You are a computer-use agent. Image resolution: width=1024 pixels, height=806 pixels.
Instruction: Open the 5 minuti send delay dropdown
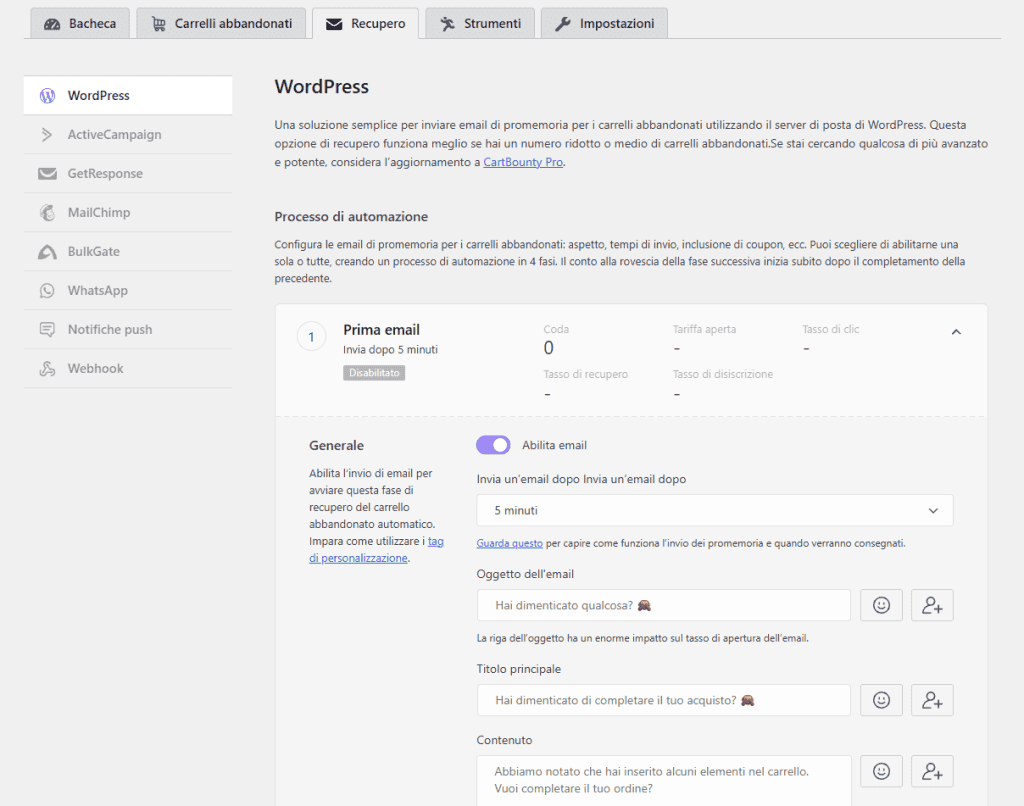point(714,510)
